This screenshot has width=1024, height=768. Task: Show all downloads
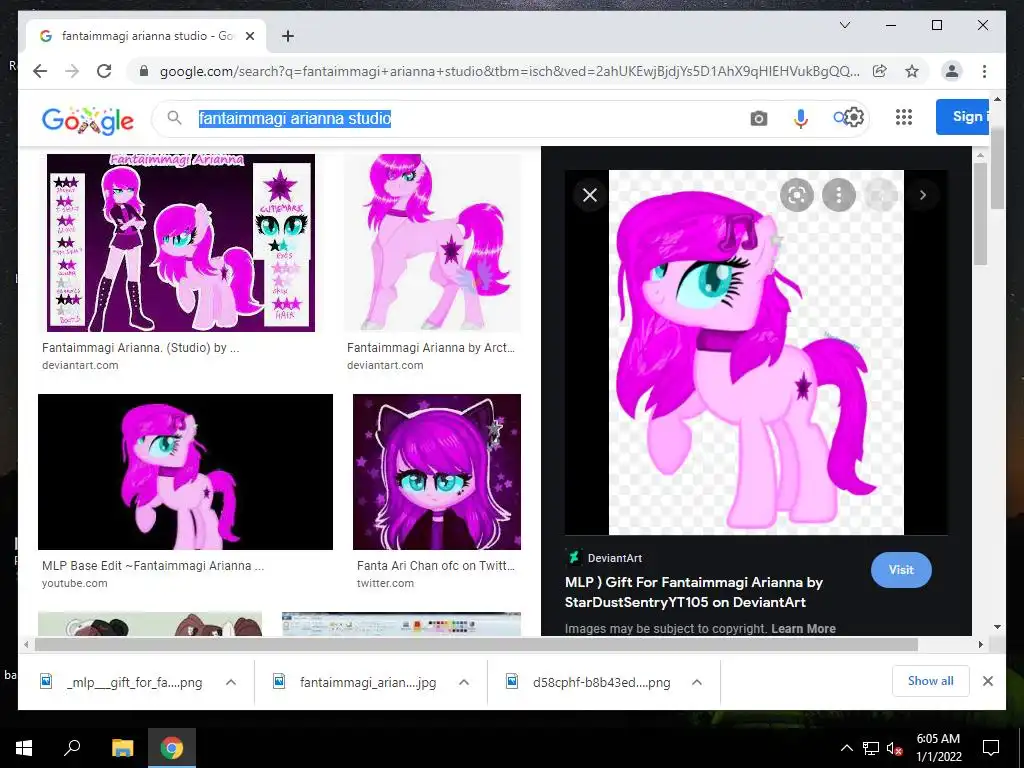click(x=930, y=681)
